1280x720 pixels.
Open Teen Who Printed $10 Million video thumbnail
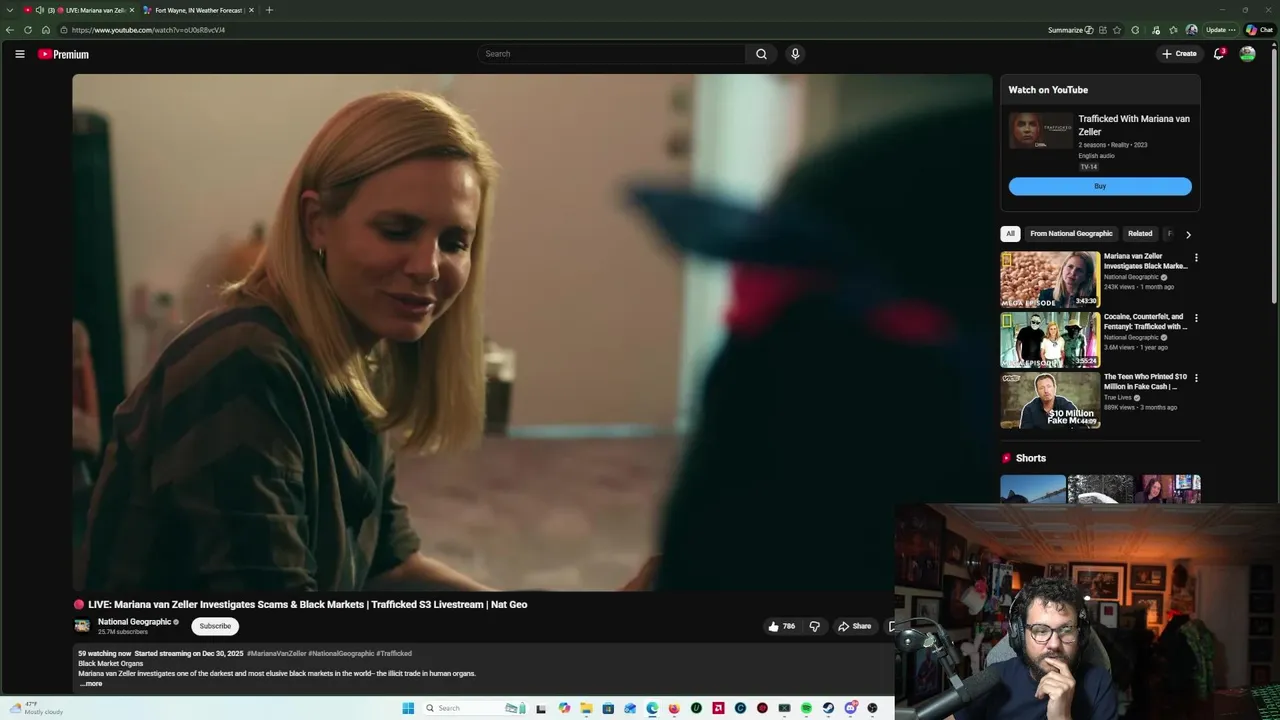(1050, 400)
